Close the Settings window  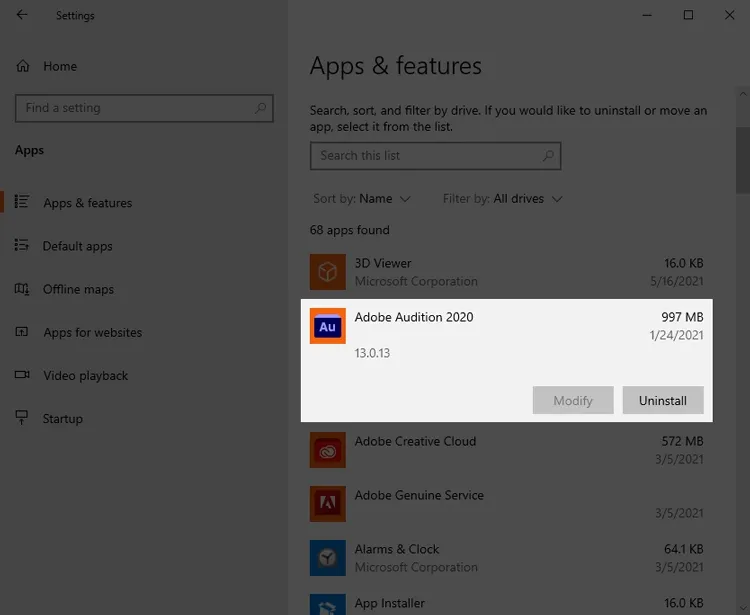(x=729, y=15)
